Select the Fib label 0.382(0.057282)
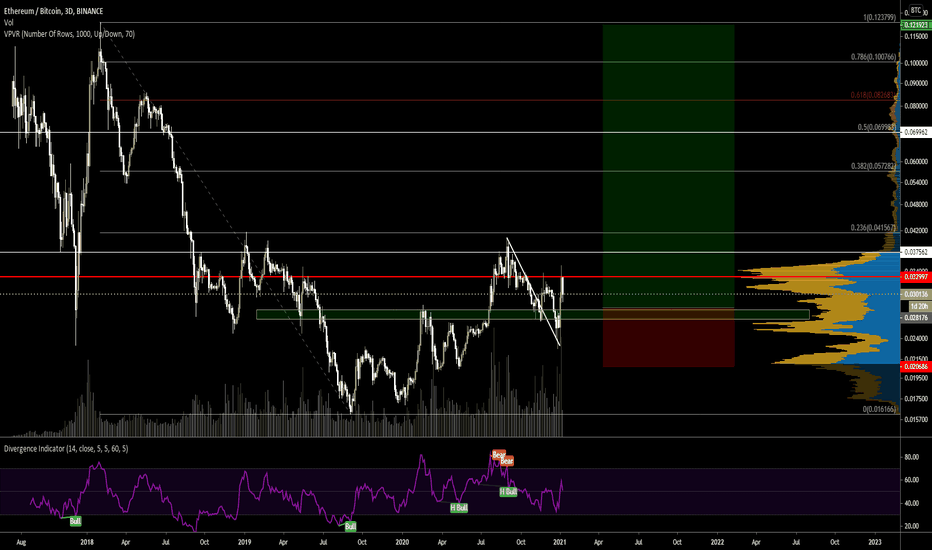932x550 pixels. tap(873, 166)
